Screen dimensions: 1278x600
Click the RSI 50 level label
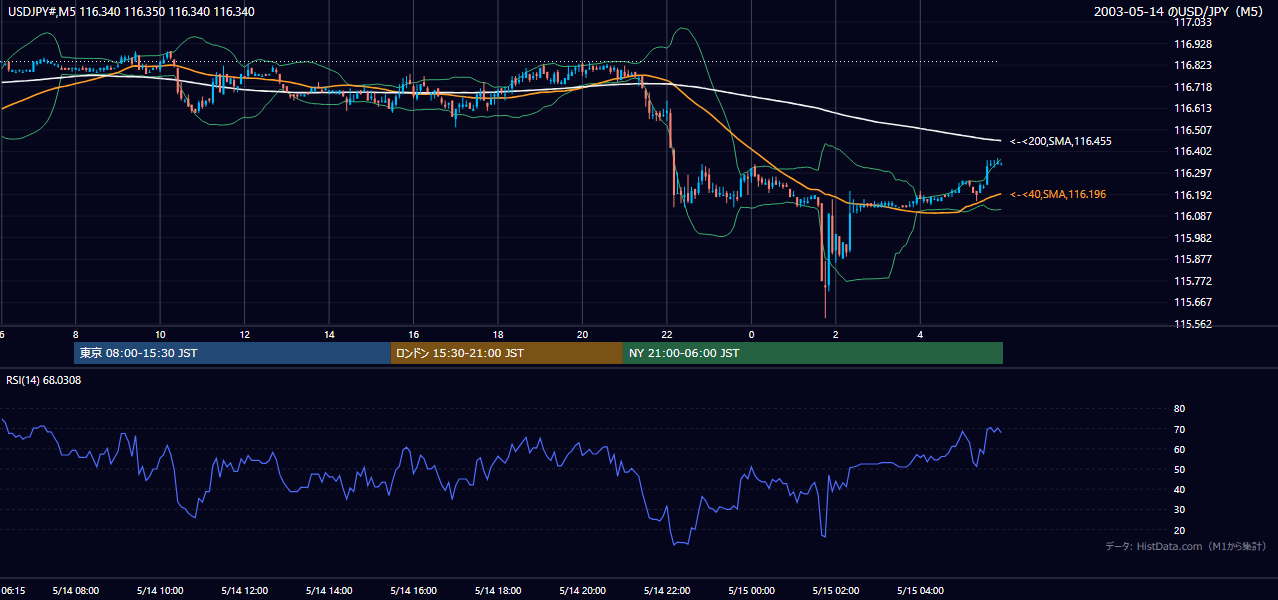coord(1179,469)
